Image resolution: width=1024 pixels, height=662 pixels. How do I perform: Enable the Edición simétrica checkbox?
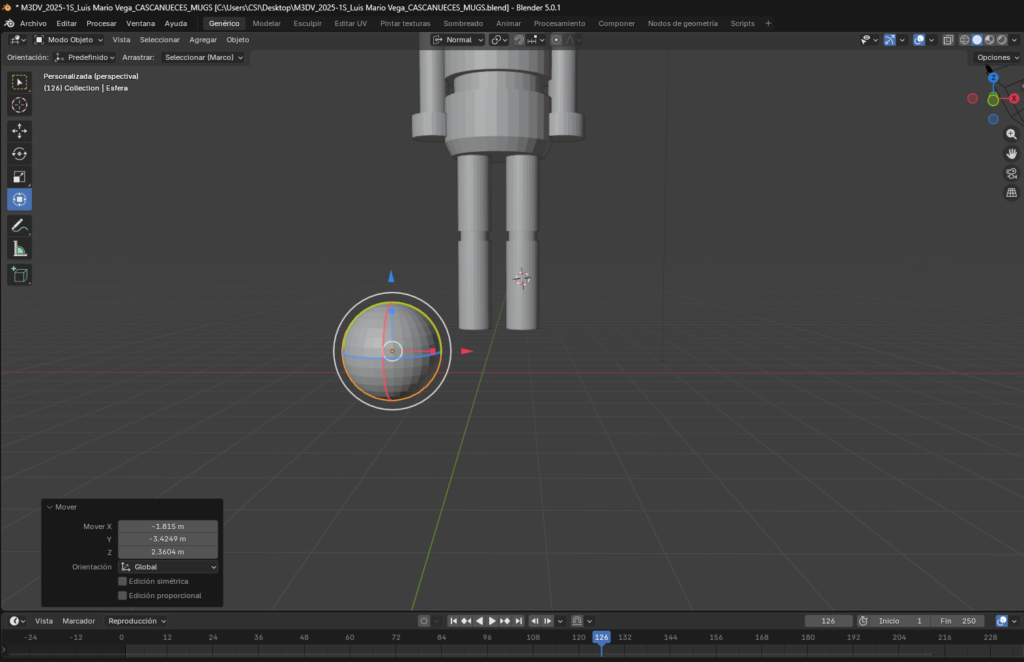123,581
